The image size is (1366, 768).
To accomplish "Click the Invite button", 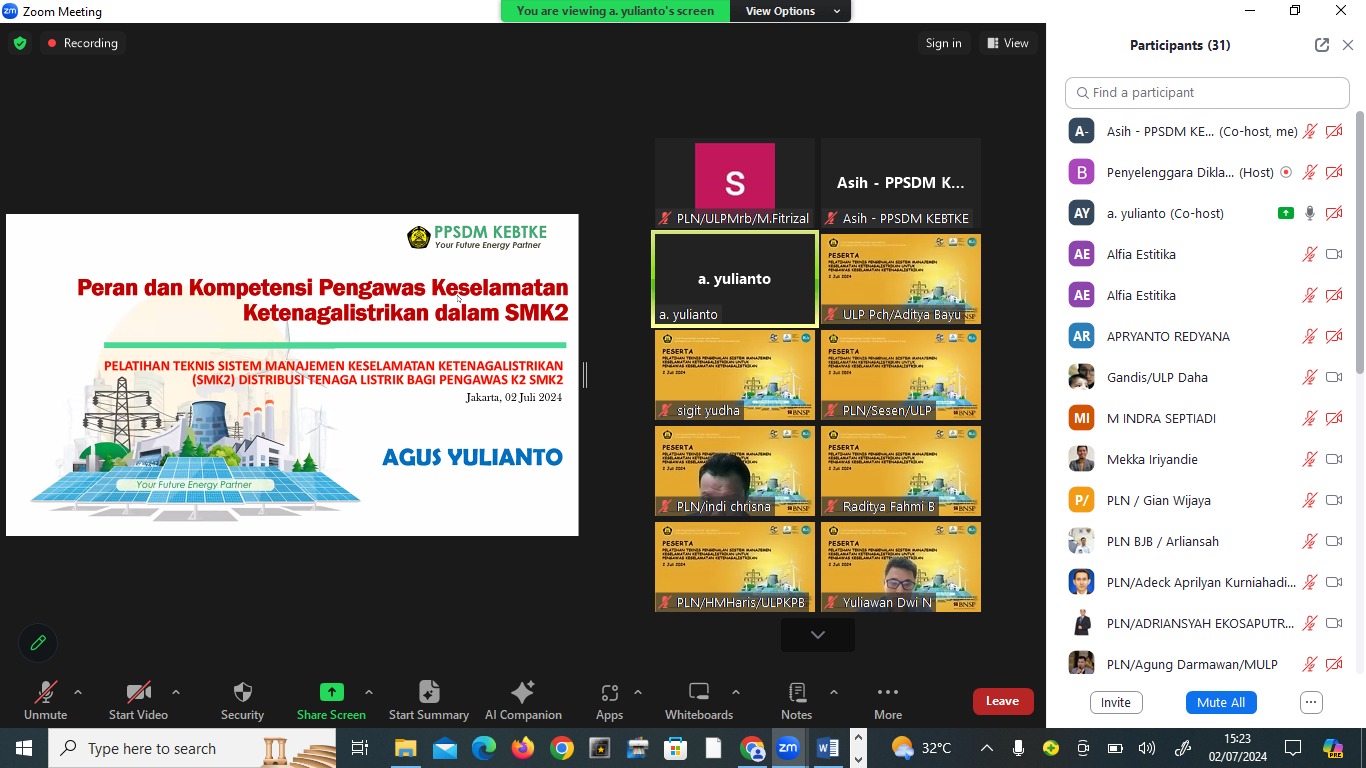I will point(1115,702).
